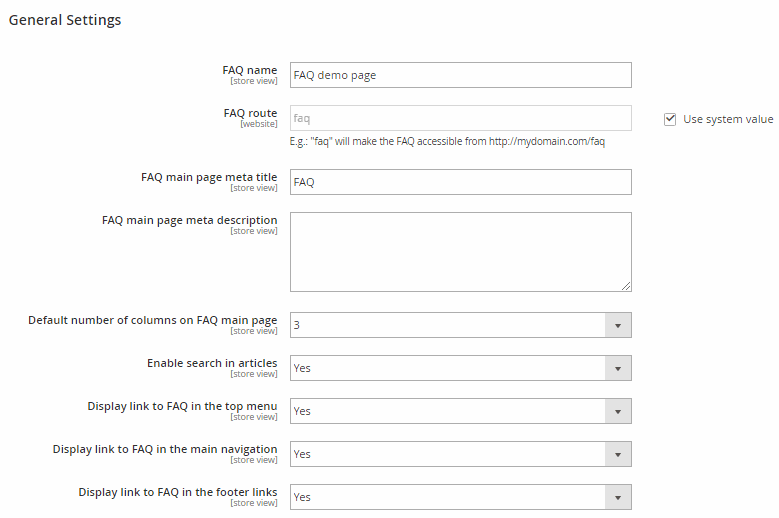Expand the main navigation FAQ link dropdown
The height and width of the screenshot is (518, 779).
coord(460,454)
